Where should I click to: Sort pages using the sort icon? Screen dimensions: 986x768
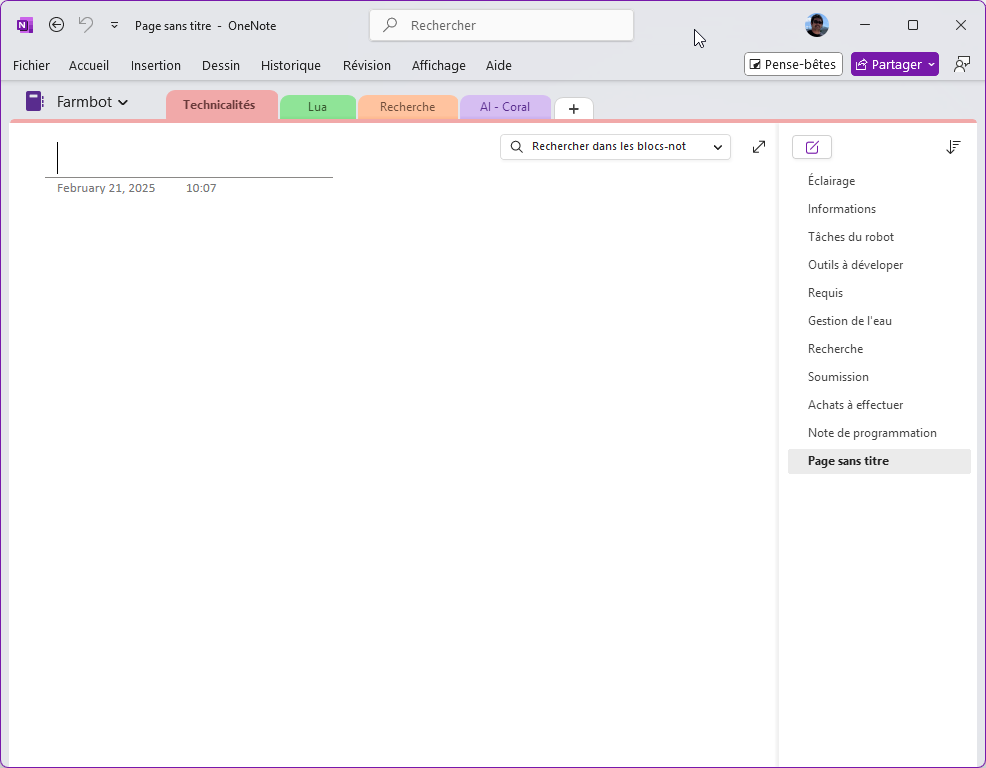(953, 147)
